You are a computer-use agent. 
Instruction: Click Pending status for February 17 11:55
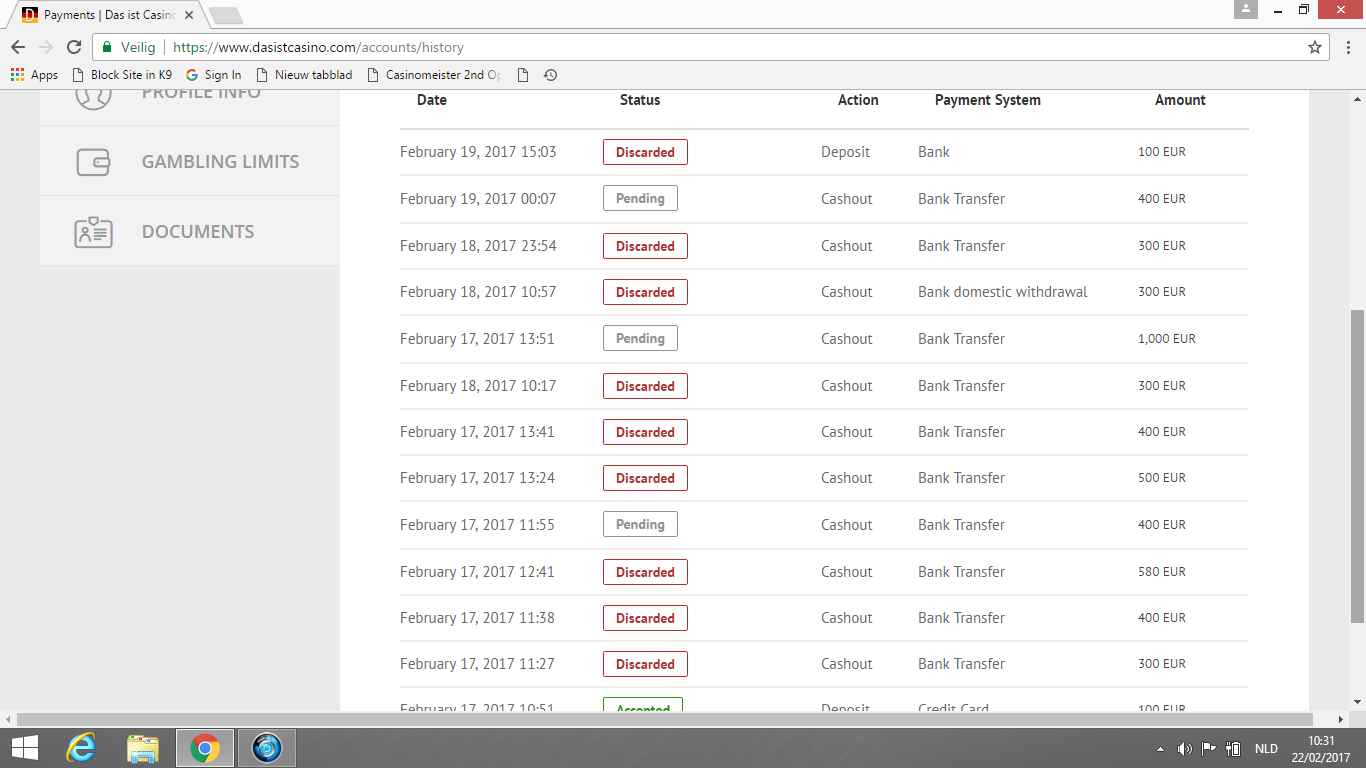click(x=640, y=524)
